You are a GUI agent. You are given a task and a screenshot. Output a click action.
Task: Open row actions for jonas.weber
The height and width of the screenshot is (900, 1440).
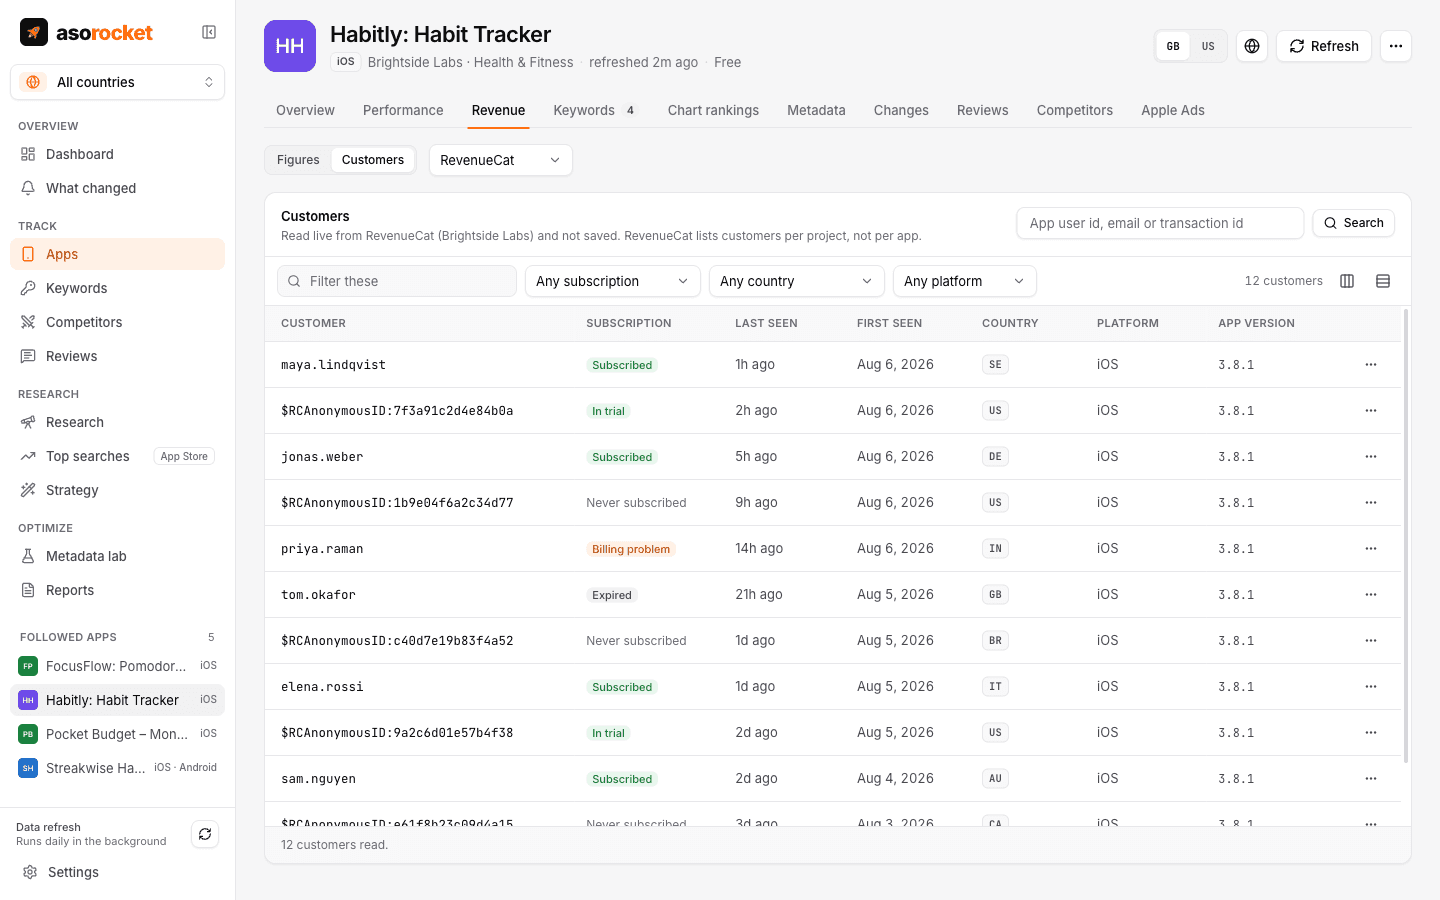pyautogui.click(x=1371, y=457)
